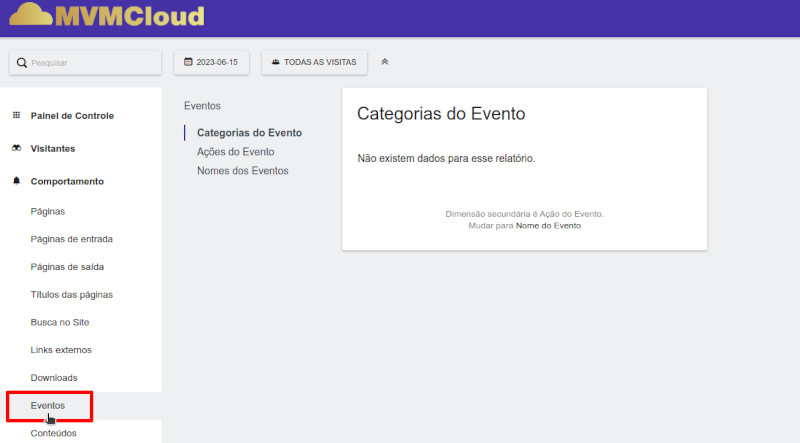Expand the Visitantes menu section

click(x=53, y=148)
